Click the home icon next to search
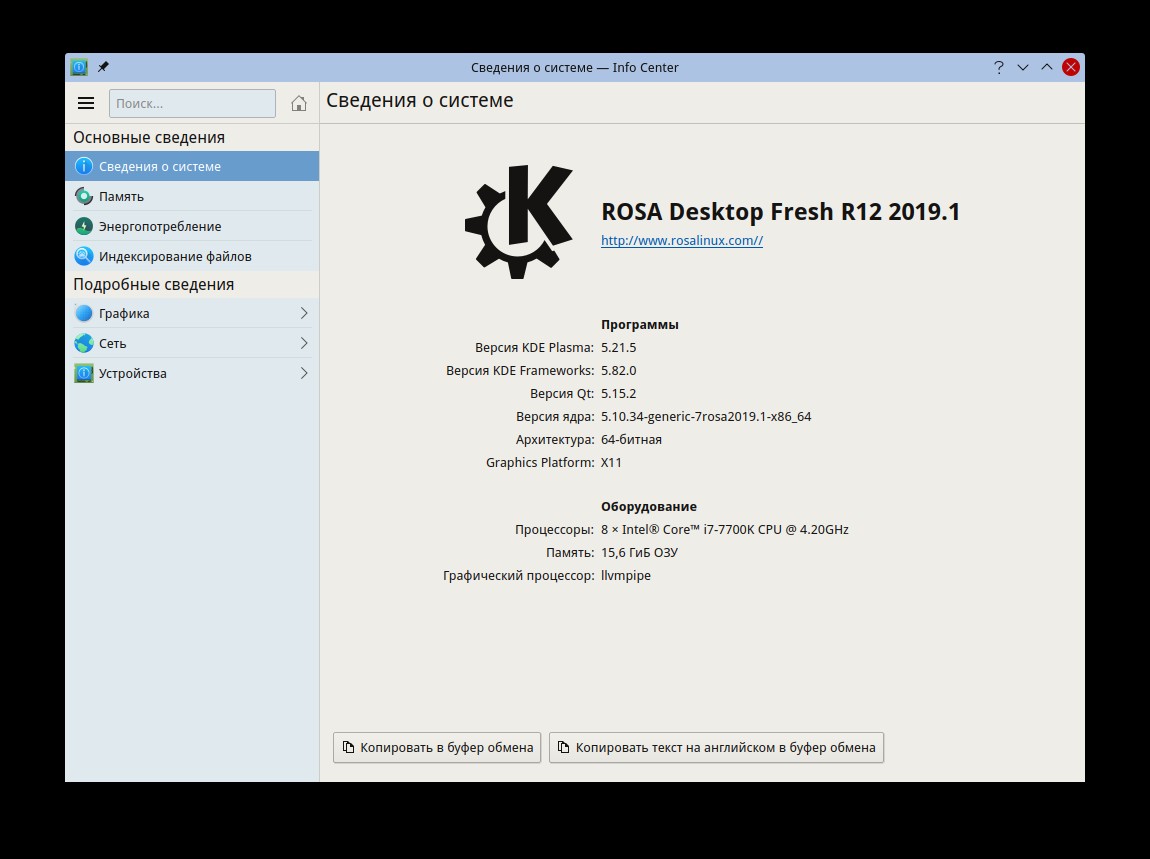The height and width of the screenshot is (859, 1150). point(298,103)
